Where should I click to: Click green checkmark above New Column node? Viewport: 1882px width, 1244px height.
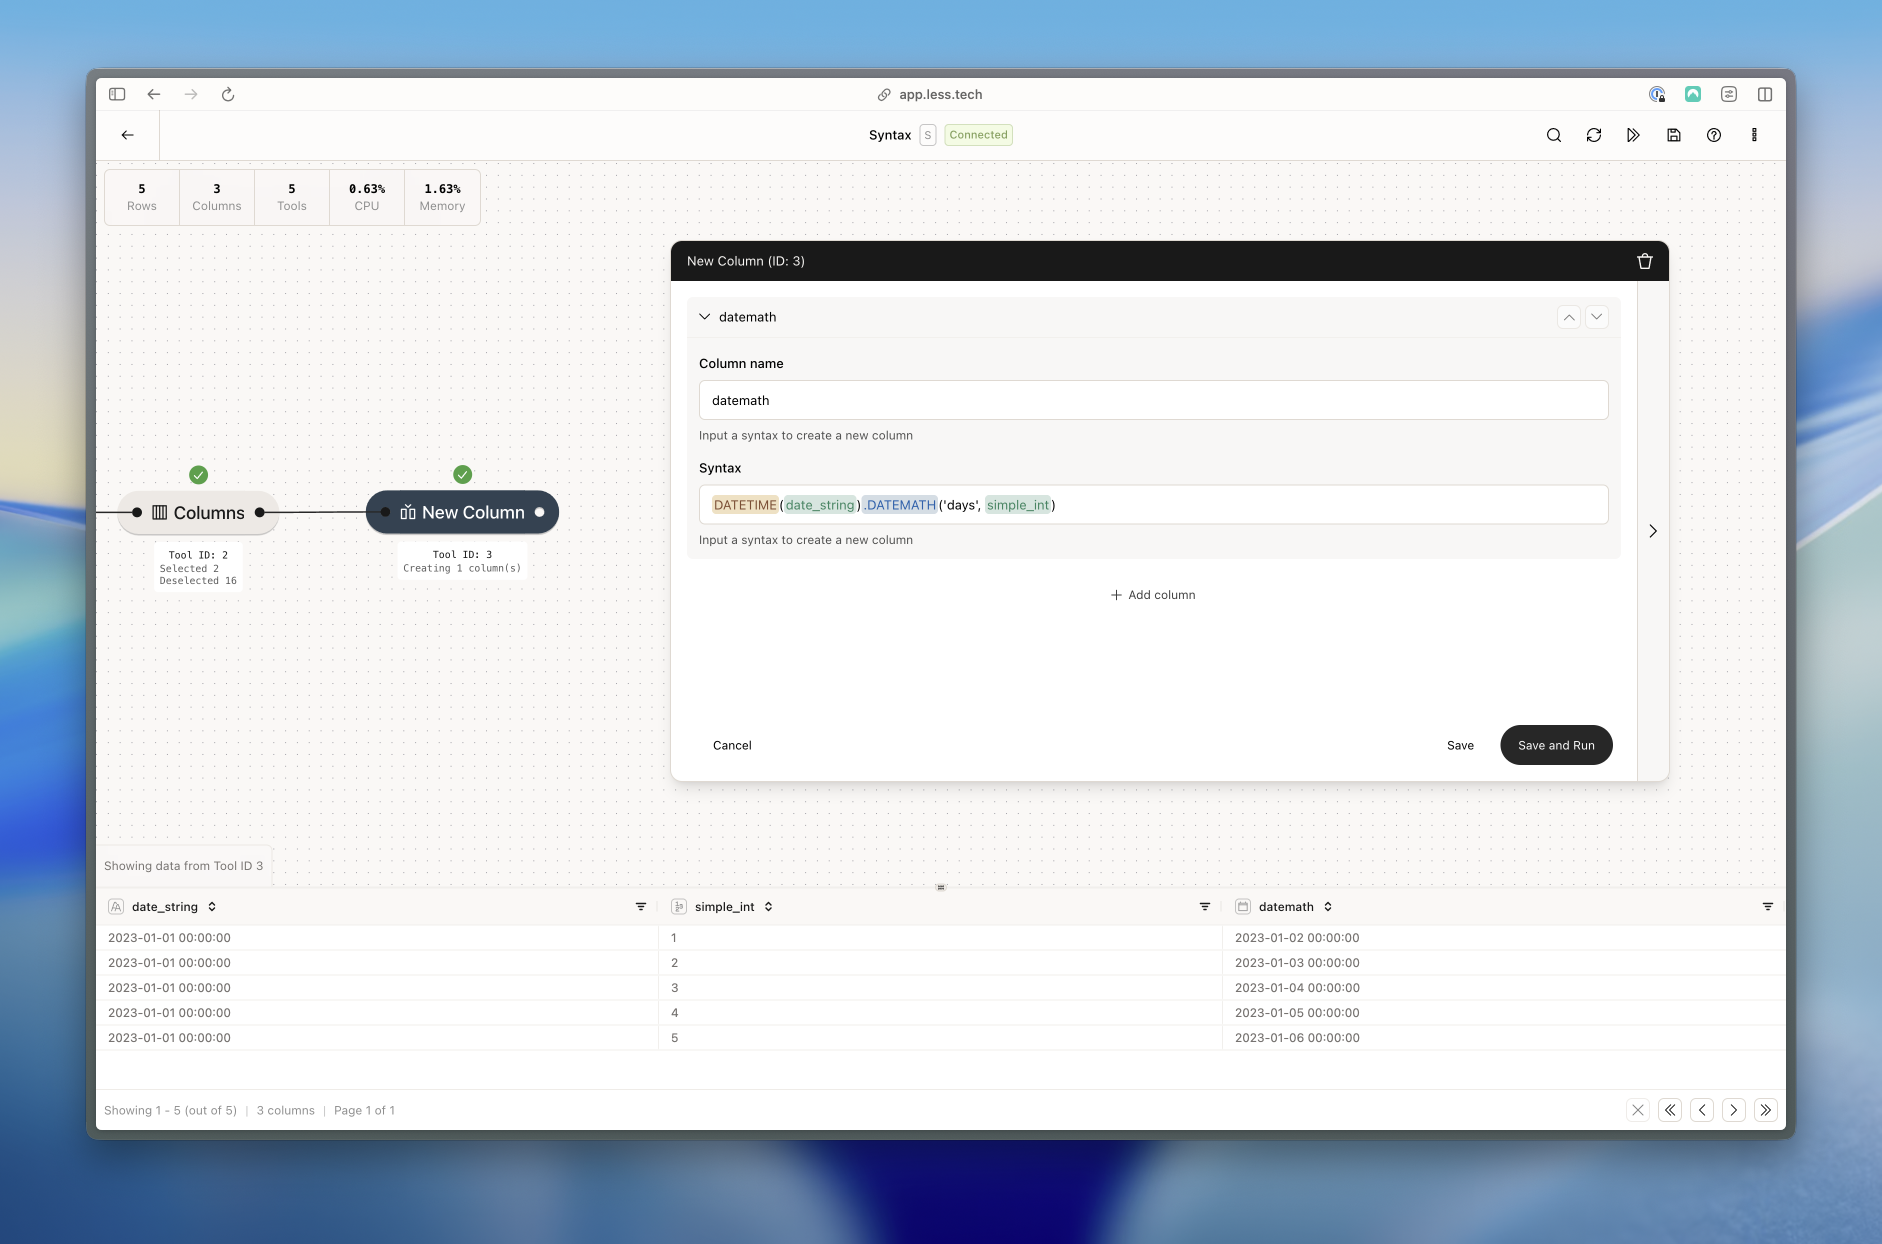pyautogui.click(x=462, y=474)
